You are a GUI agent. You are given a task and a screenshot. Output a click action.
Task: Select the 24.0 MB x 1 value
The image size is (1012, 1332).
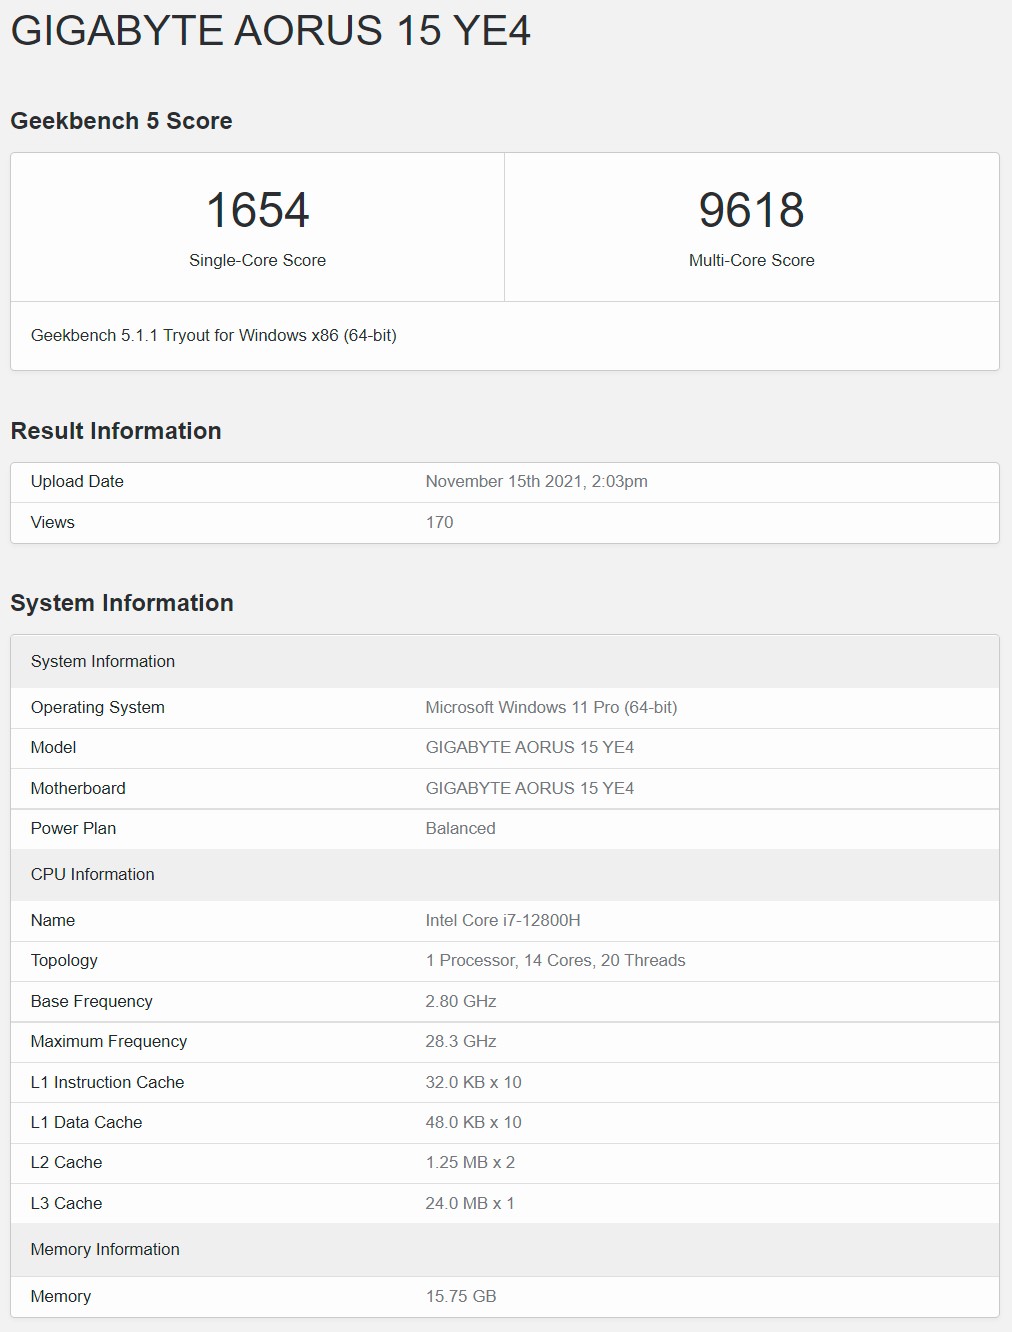coord(470,1203)
